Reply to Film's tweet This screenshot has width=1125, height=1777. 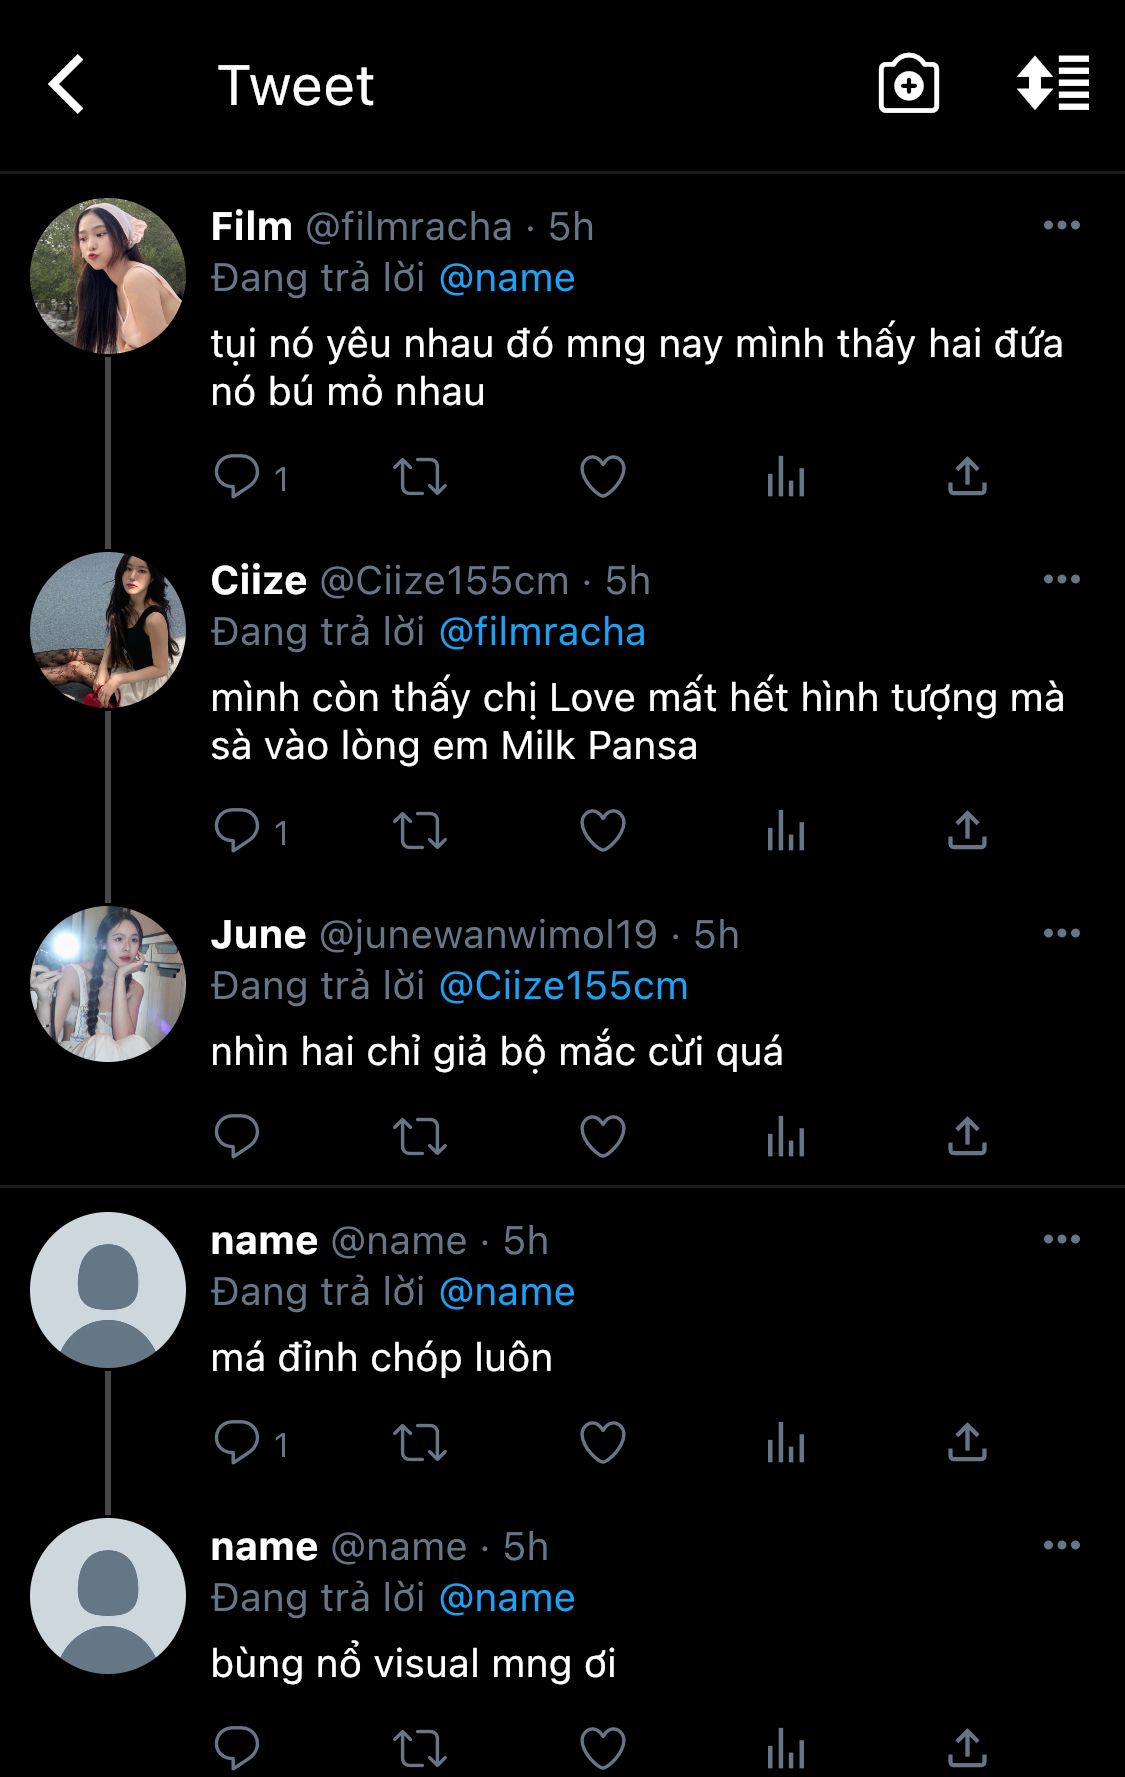[x=237, y=476]
